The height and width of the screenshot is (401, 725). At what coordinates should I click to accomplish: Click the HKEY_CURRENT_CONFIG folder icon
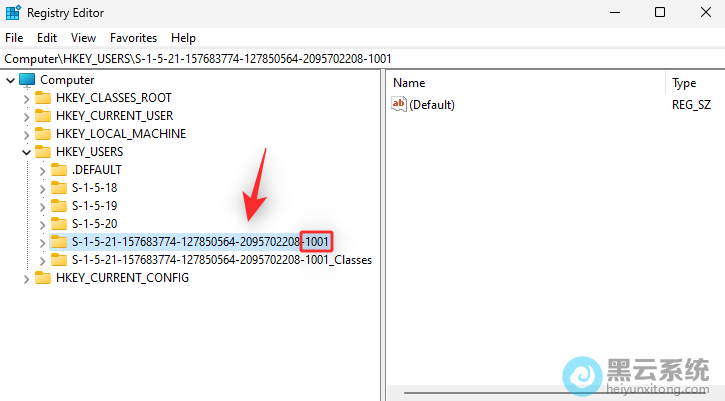coord(43,278)
